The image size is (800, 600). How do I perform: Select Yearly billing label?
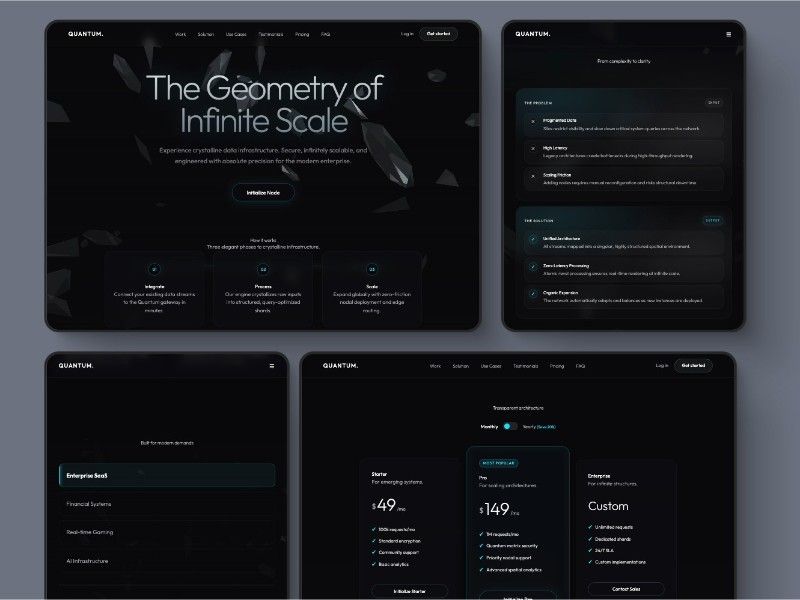pos(539,427)
